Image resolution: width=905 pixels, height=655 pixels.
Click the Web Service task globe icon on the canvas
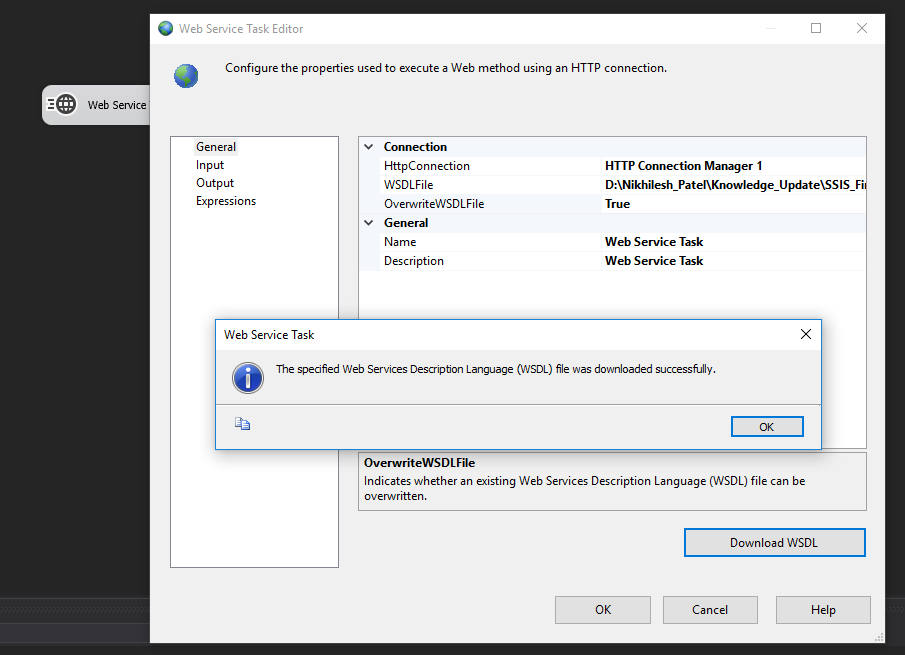coord(65,104)
